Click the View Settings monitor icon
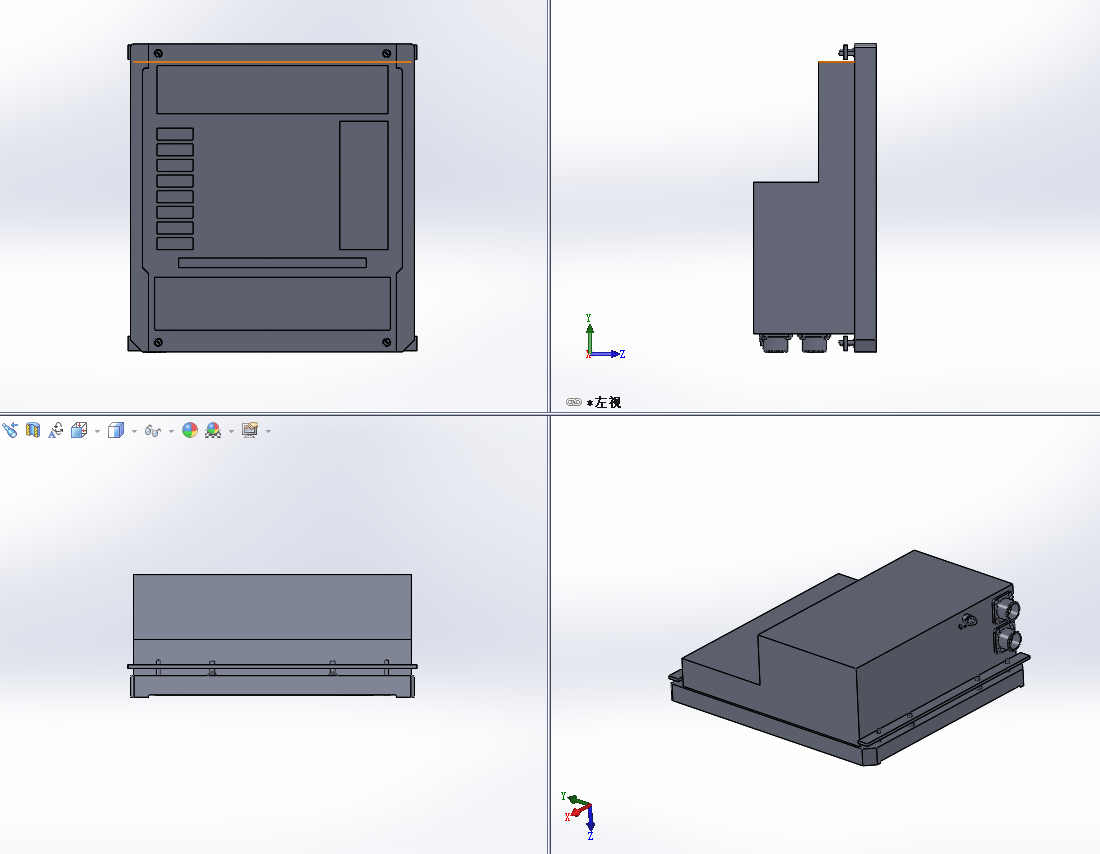The height and width of the screenshot is (854, 1100). click(x=250, y=430)
